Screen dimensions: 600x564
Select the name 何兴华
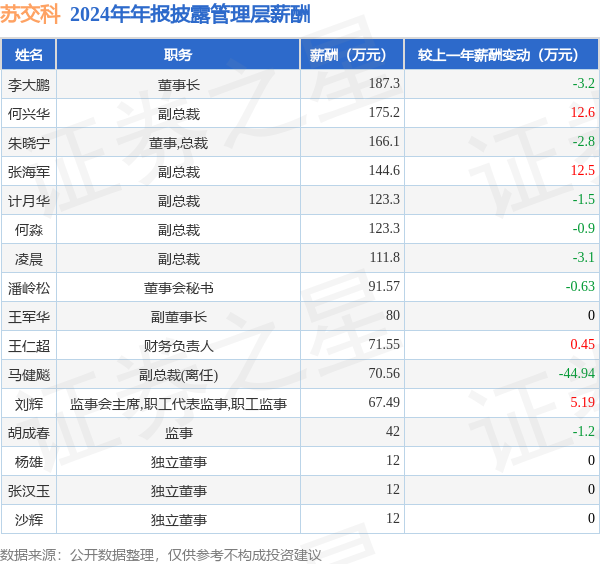(x=29, y=114)
